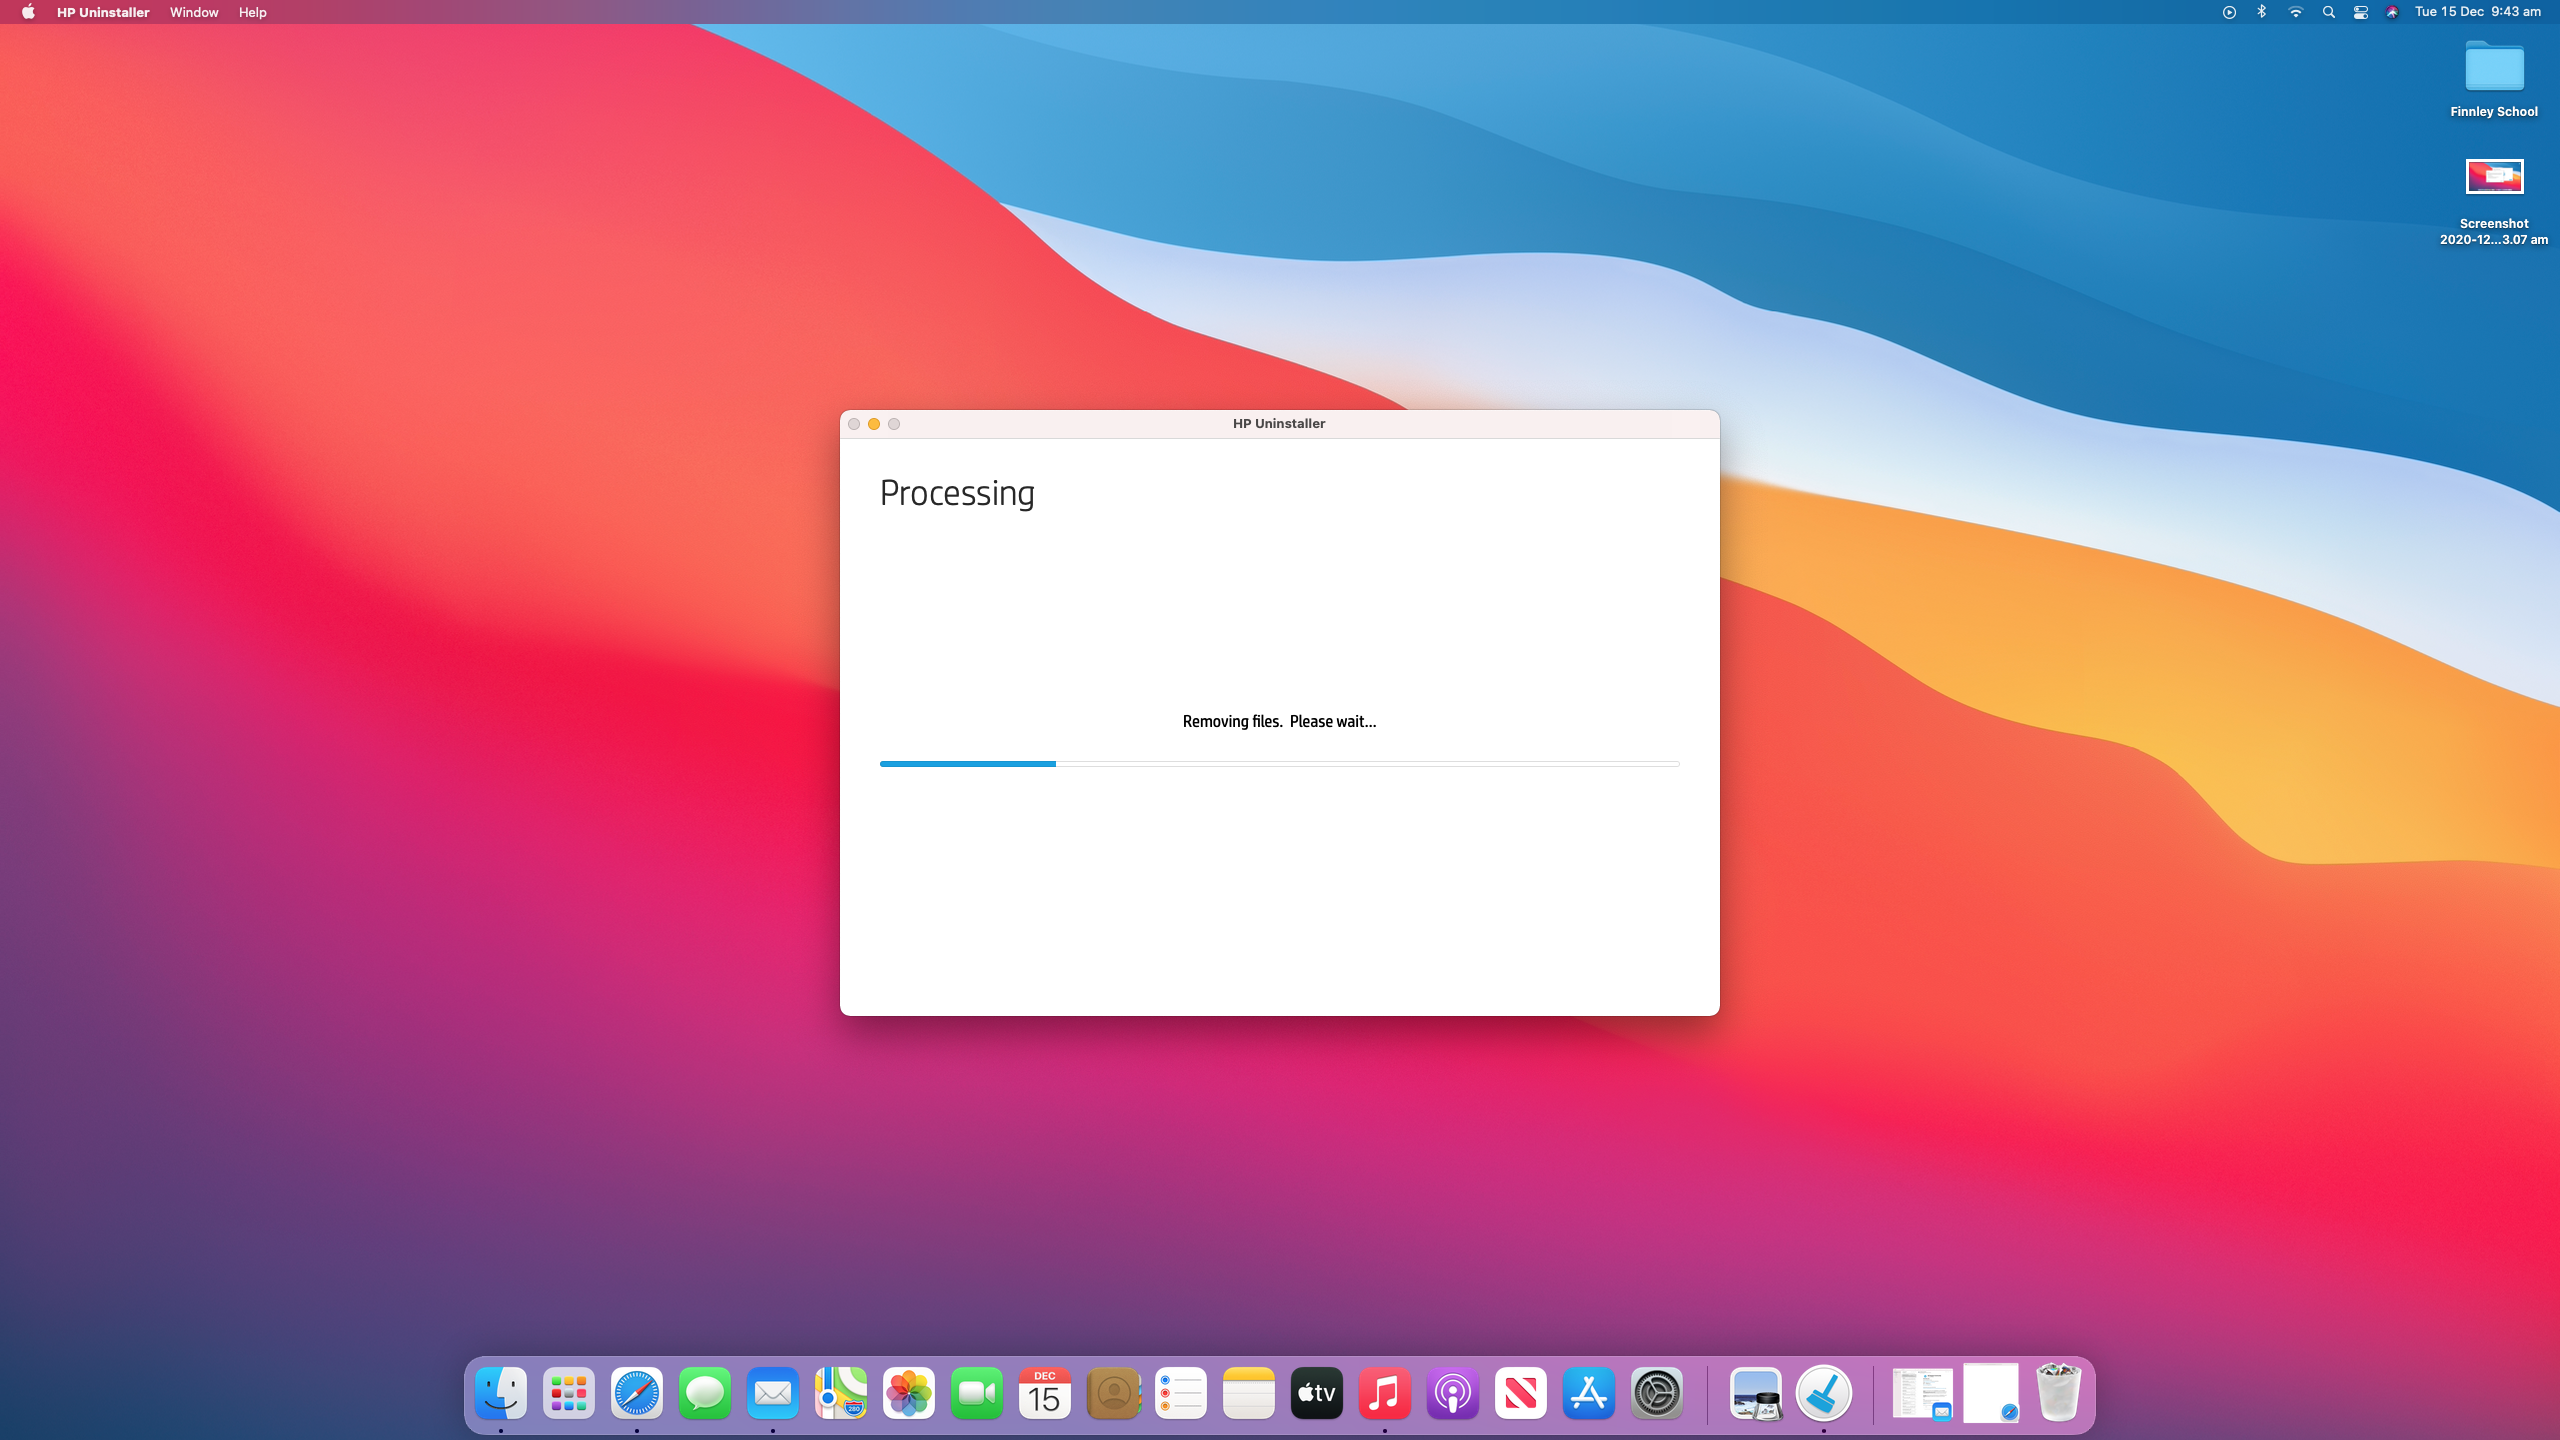Open the Apple menu

point(28,12)
